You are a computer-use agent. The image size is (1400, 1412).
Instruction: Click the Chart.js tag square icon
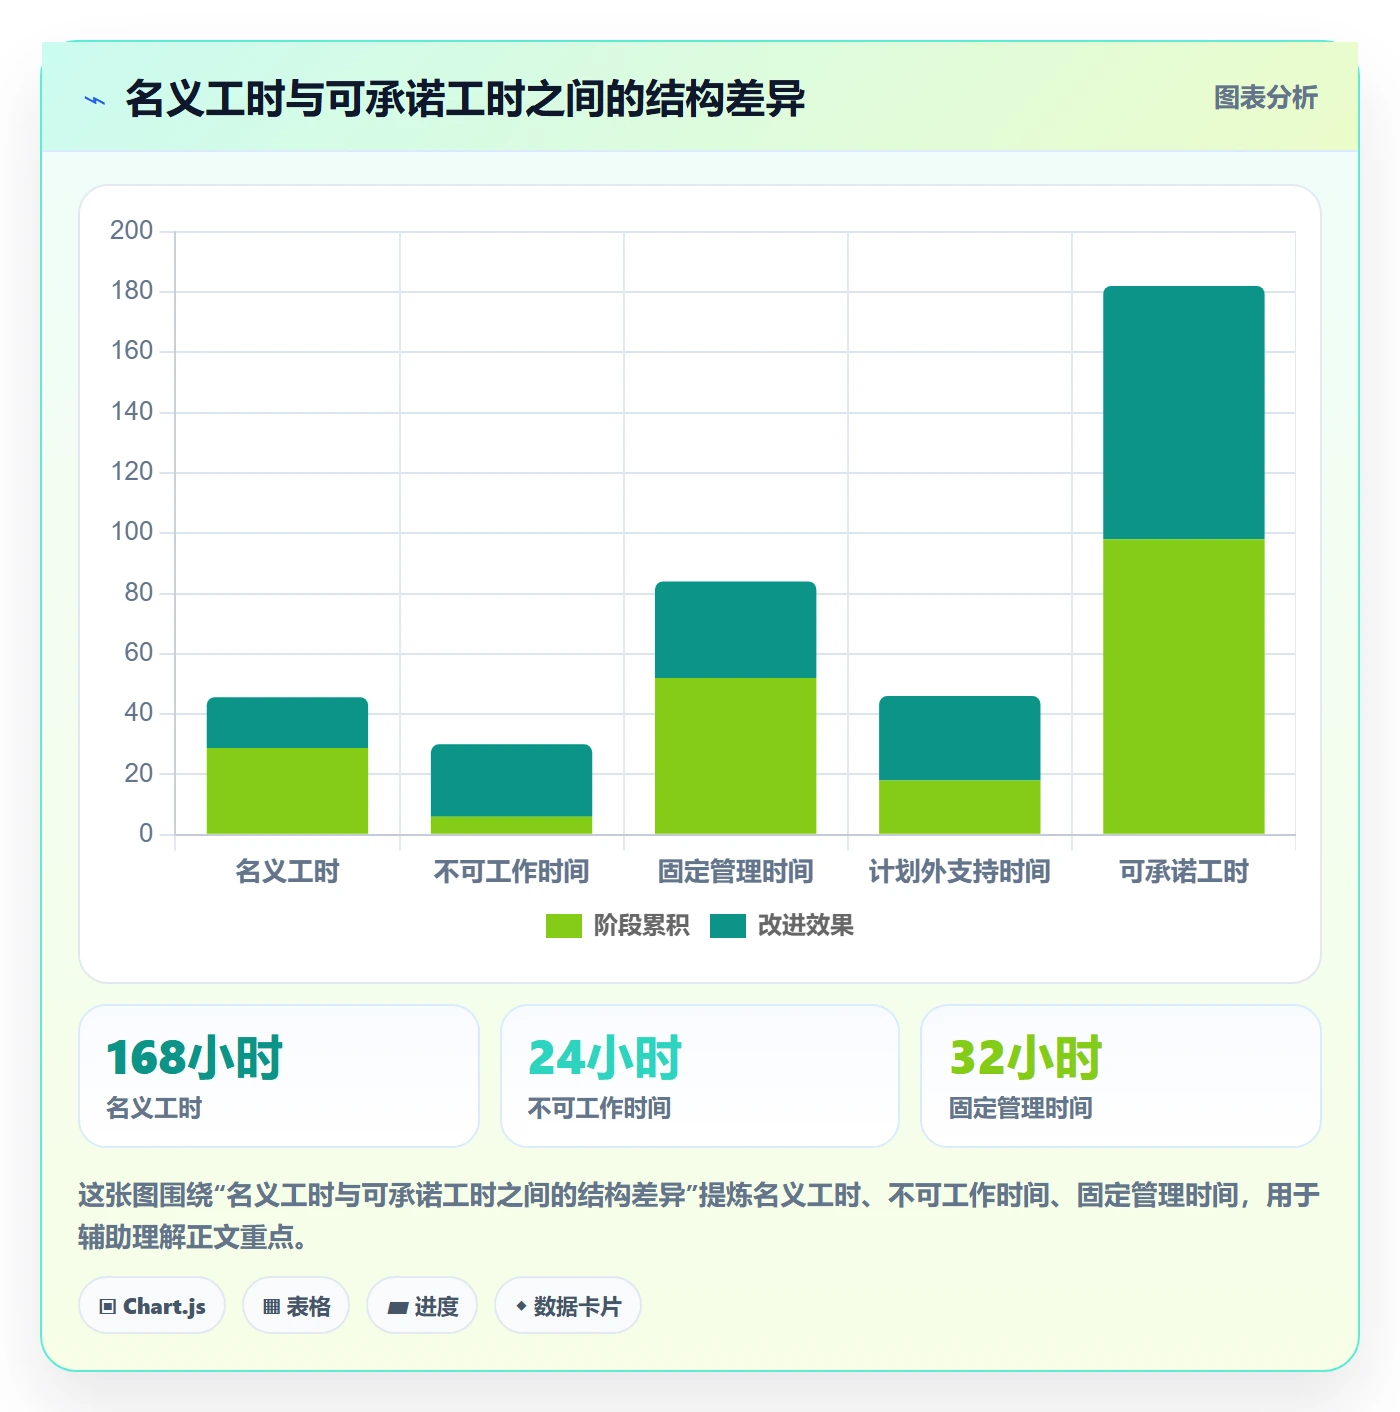pyautogui.click(x=108, y=1306)
